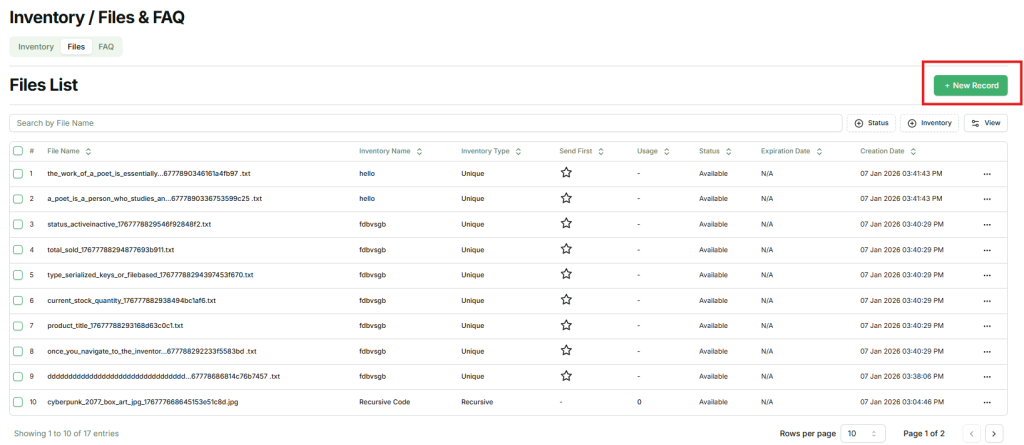This screenshot has height=445, width=1024.
Task: Click Send First star for row 5
Action: 566,274
